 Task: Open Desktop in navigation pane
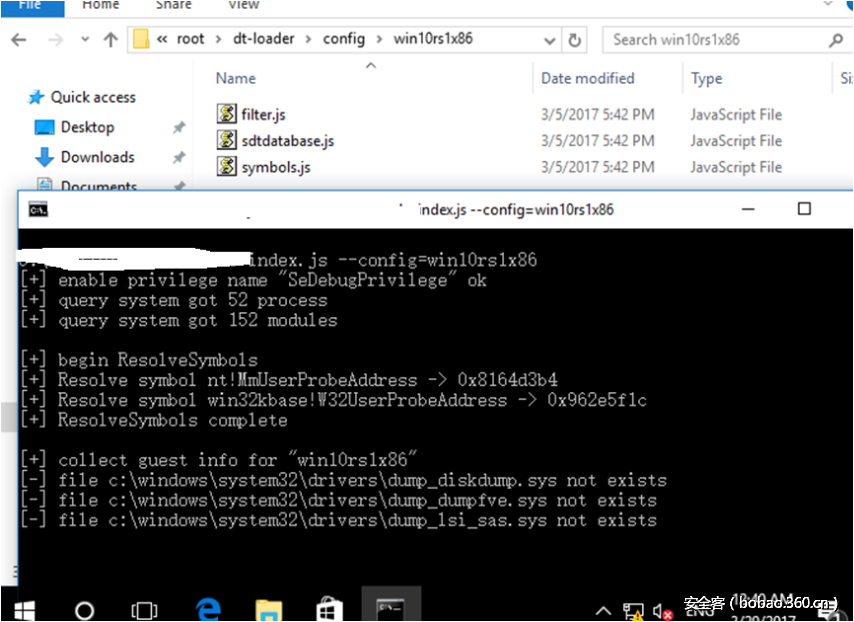87,127
